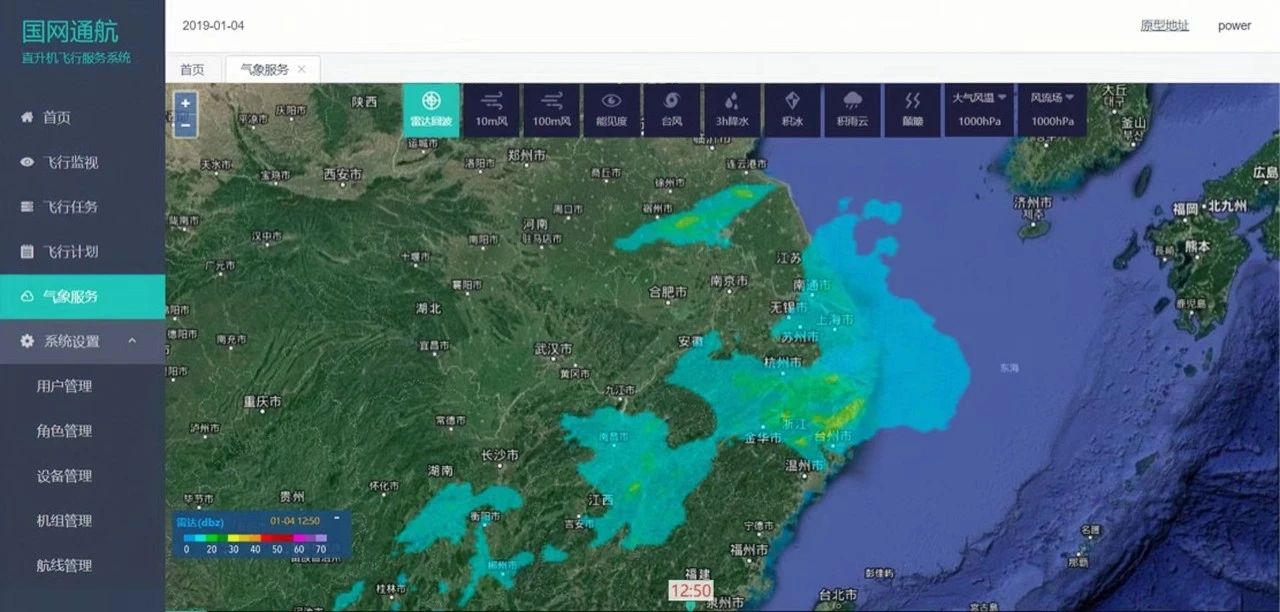The height and width of the screenshot is (612, 1280).
Task: Minimize the 雷达(dbz) legend panel
Action: pyautogui.click(x=336, y=518)
